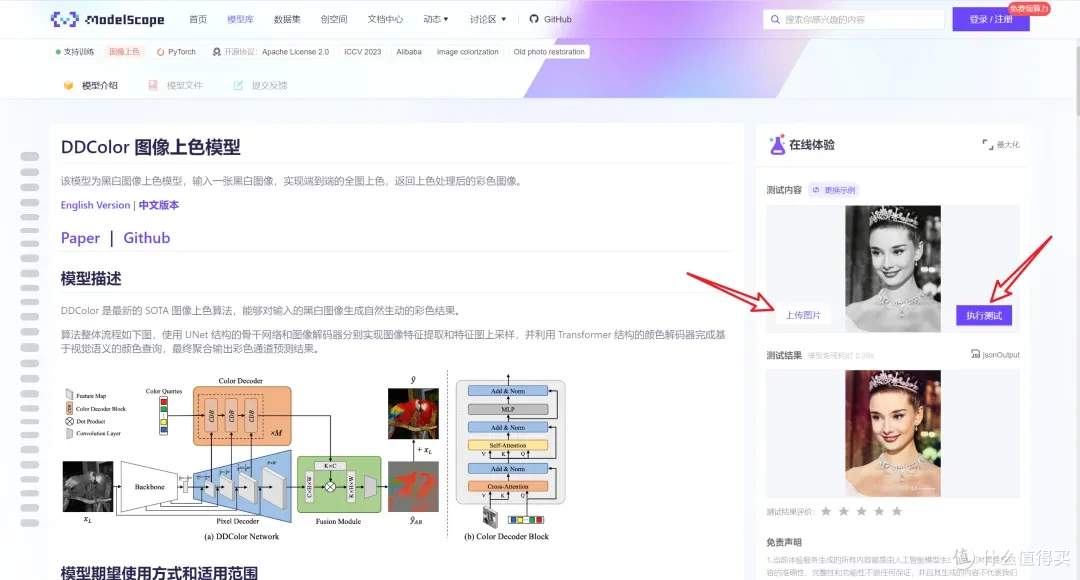This screenshot has height=580, width=1080.
Task: Expand the 动态 dropdown menu
Action: coord(436,19)
